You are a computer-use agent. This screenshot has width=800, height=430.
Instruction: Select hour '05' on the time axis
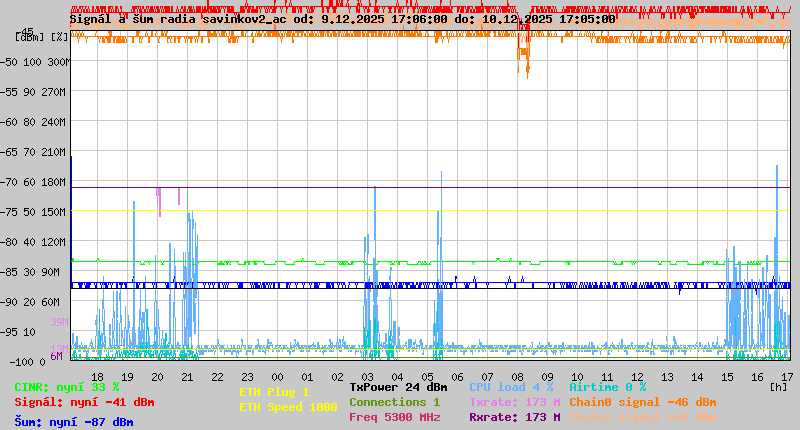pos(427,377)
